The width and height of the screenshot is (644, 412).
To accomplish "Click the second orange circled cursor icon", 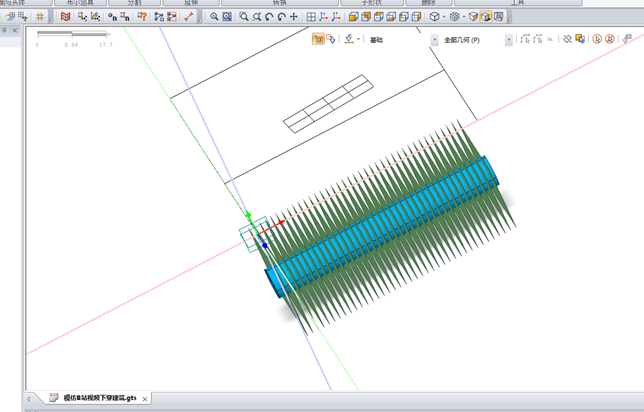I will [x=610, y=39].
